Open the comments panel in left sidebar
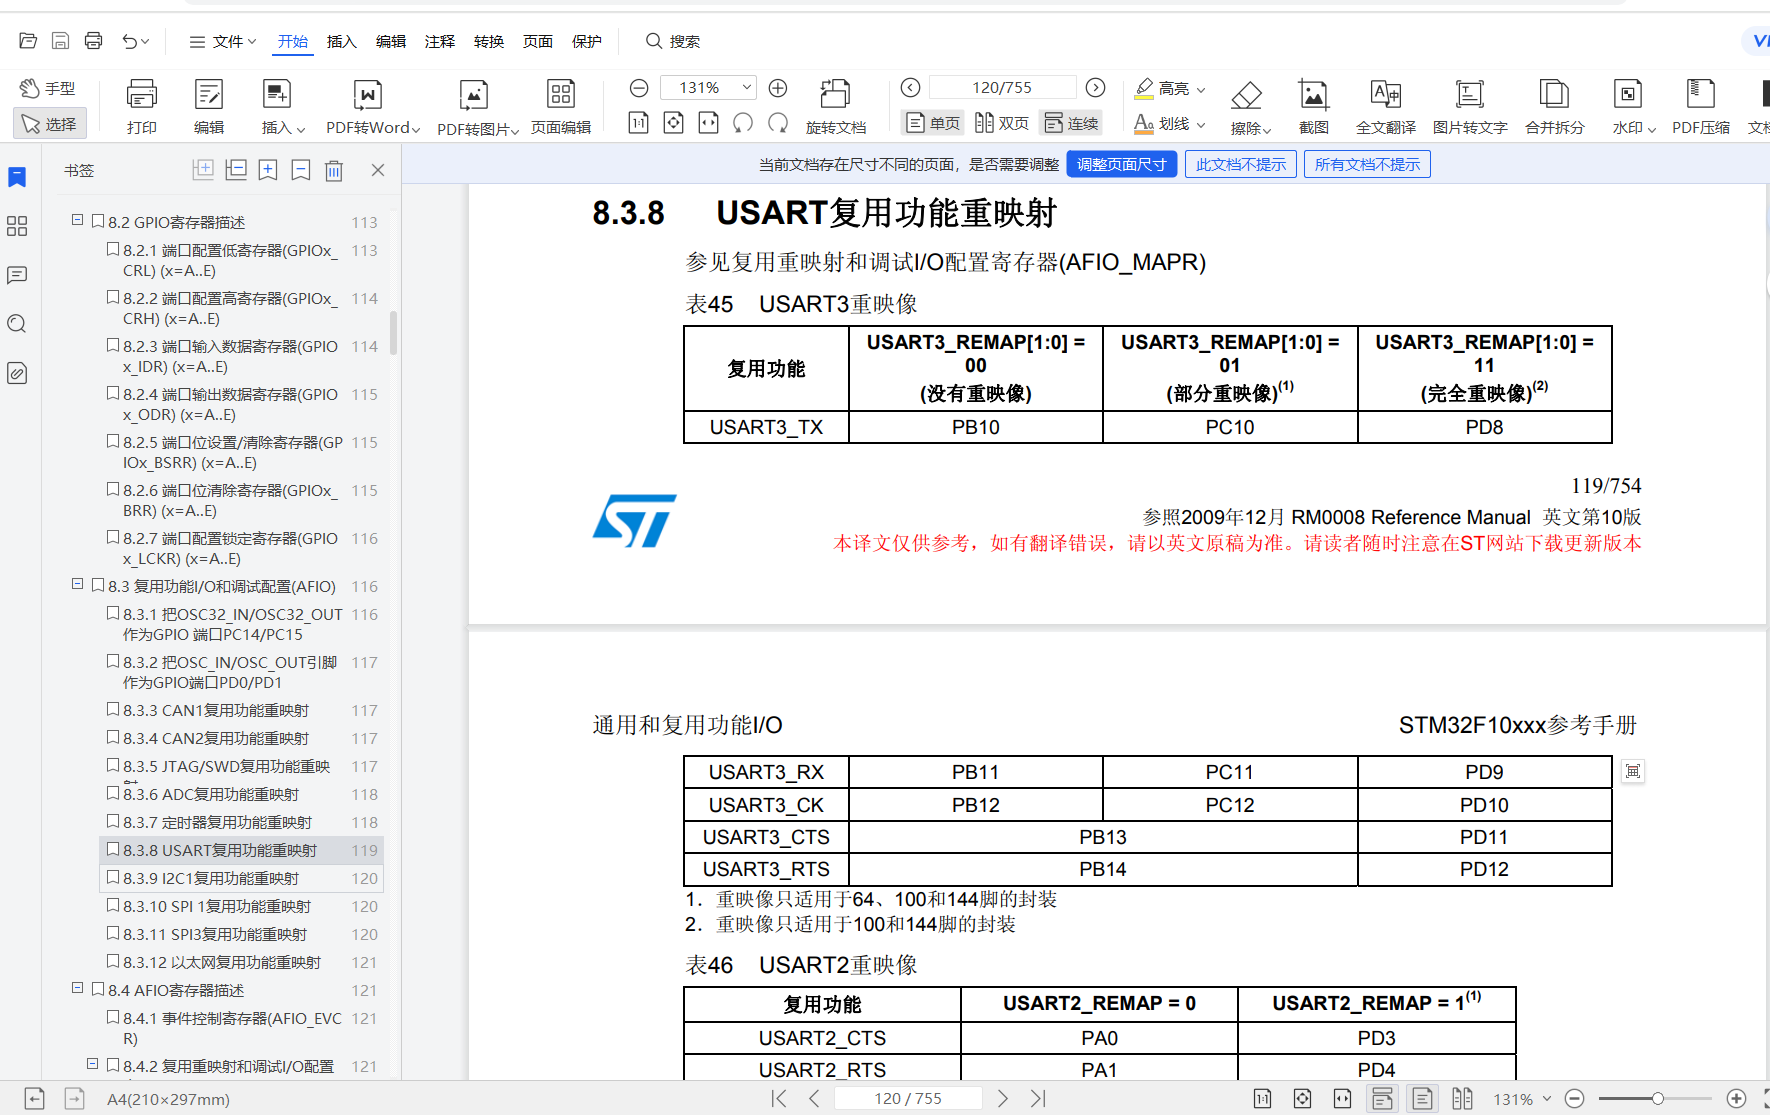 click(x=17, y=275)
